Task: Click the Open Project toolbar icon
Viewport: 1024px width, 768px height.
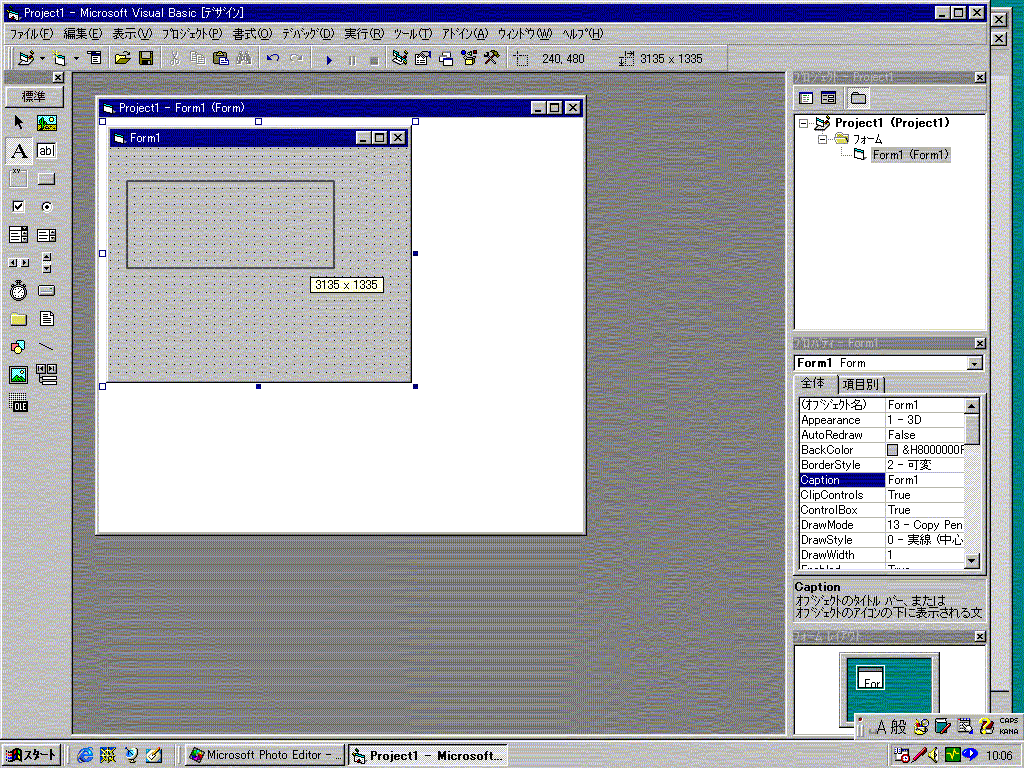Action: click(122, 59)
